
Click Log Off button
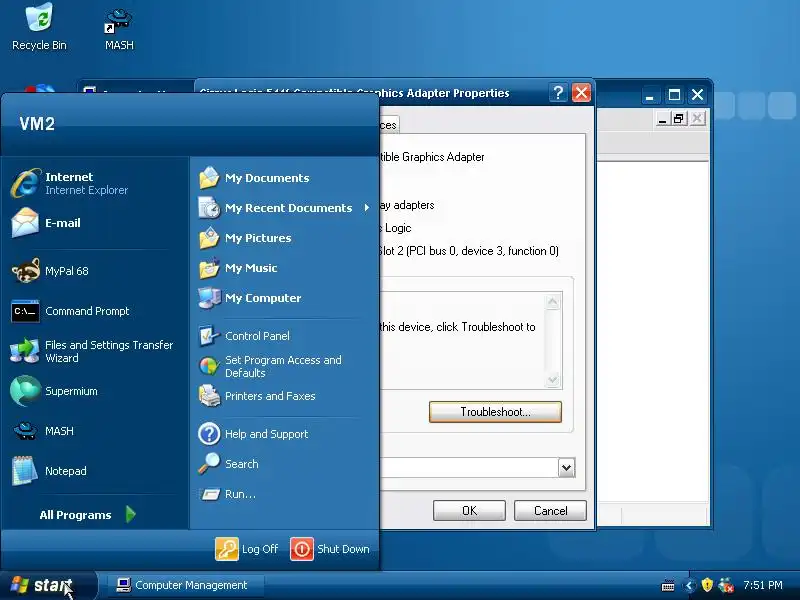(246, 549)
